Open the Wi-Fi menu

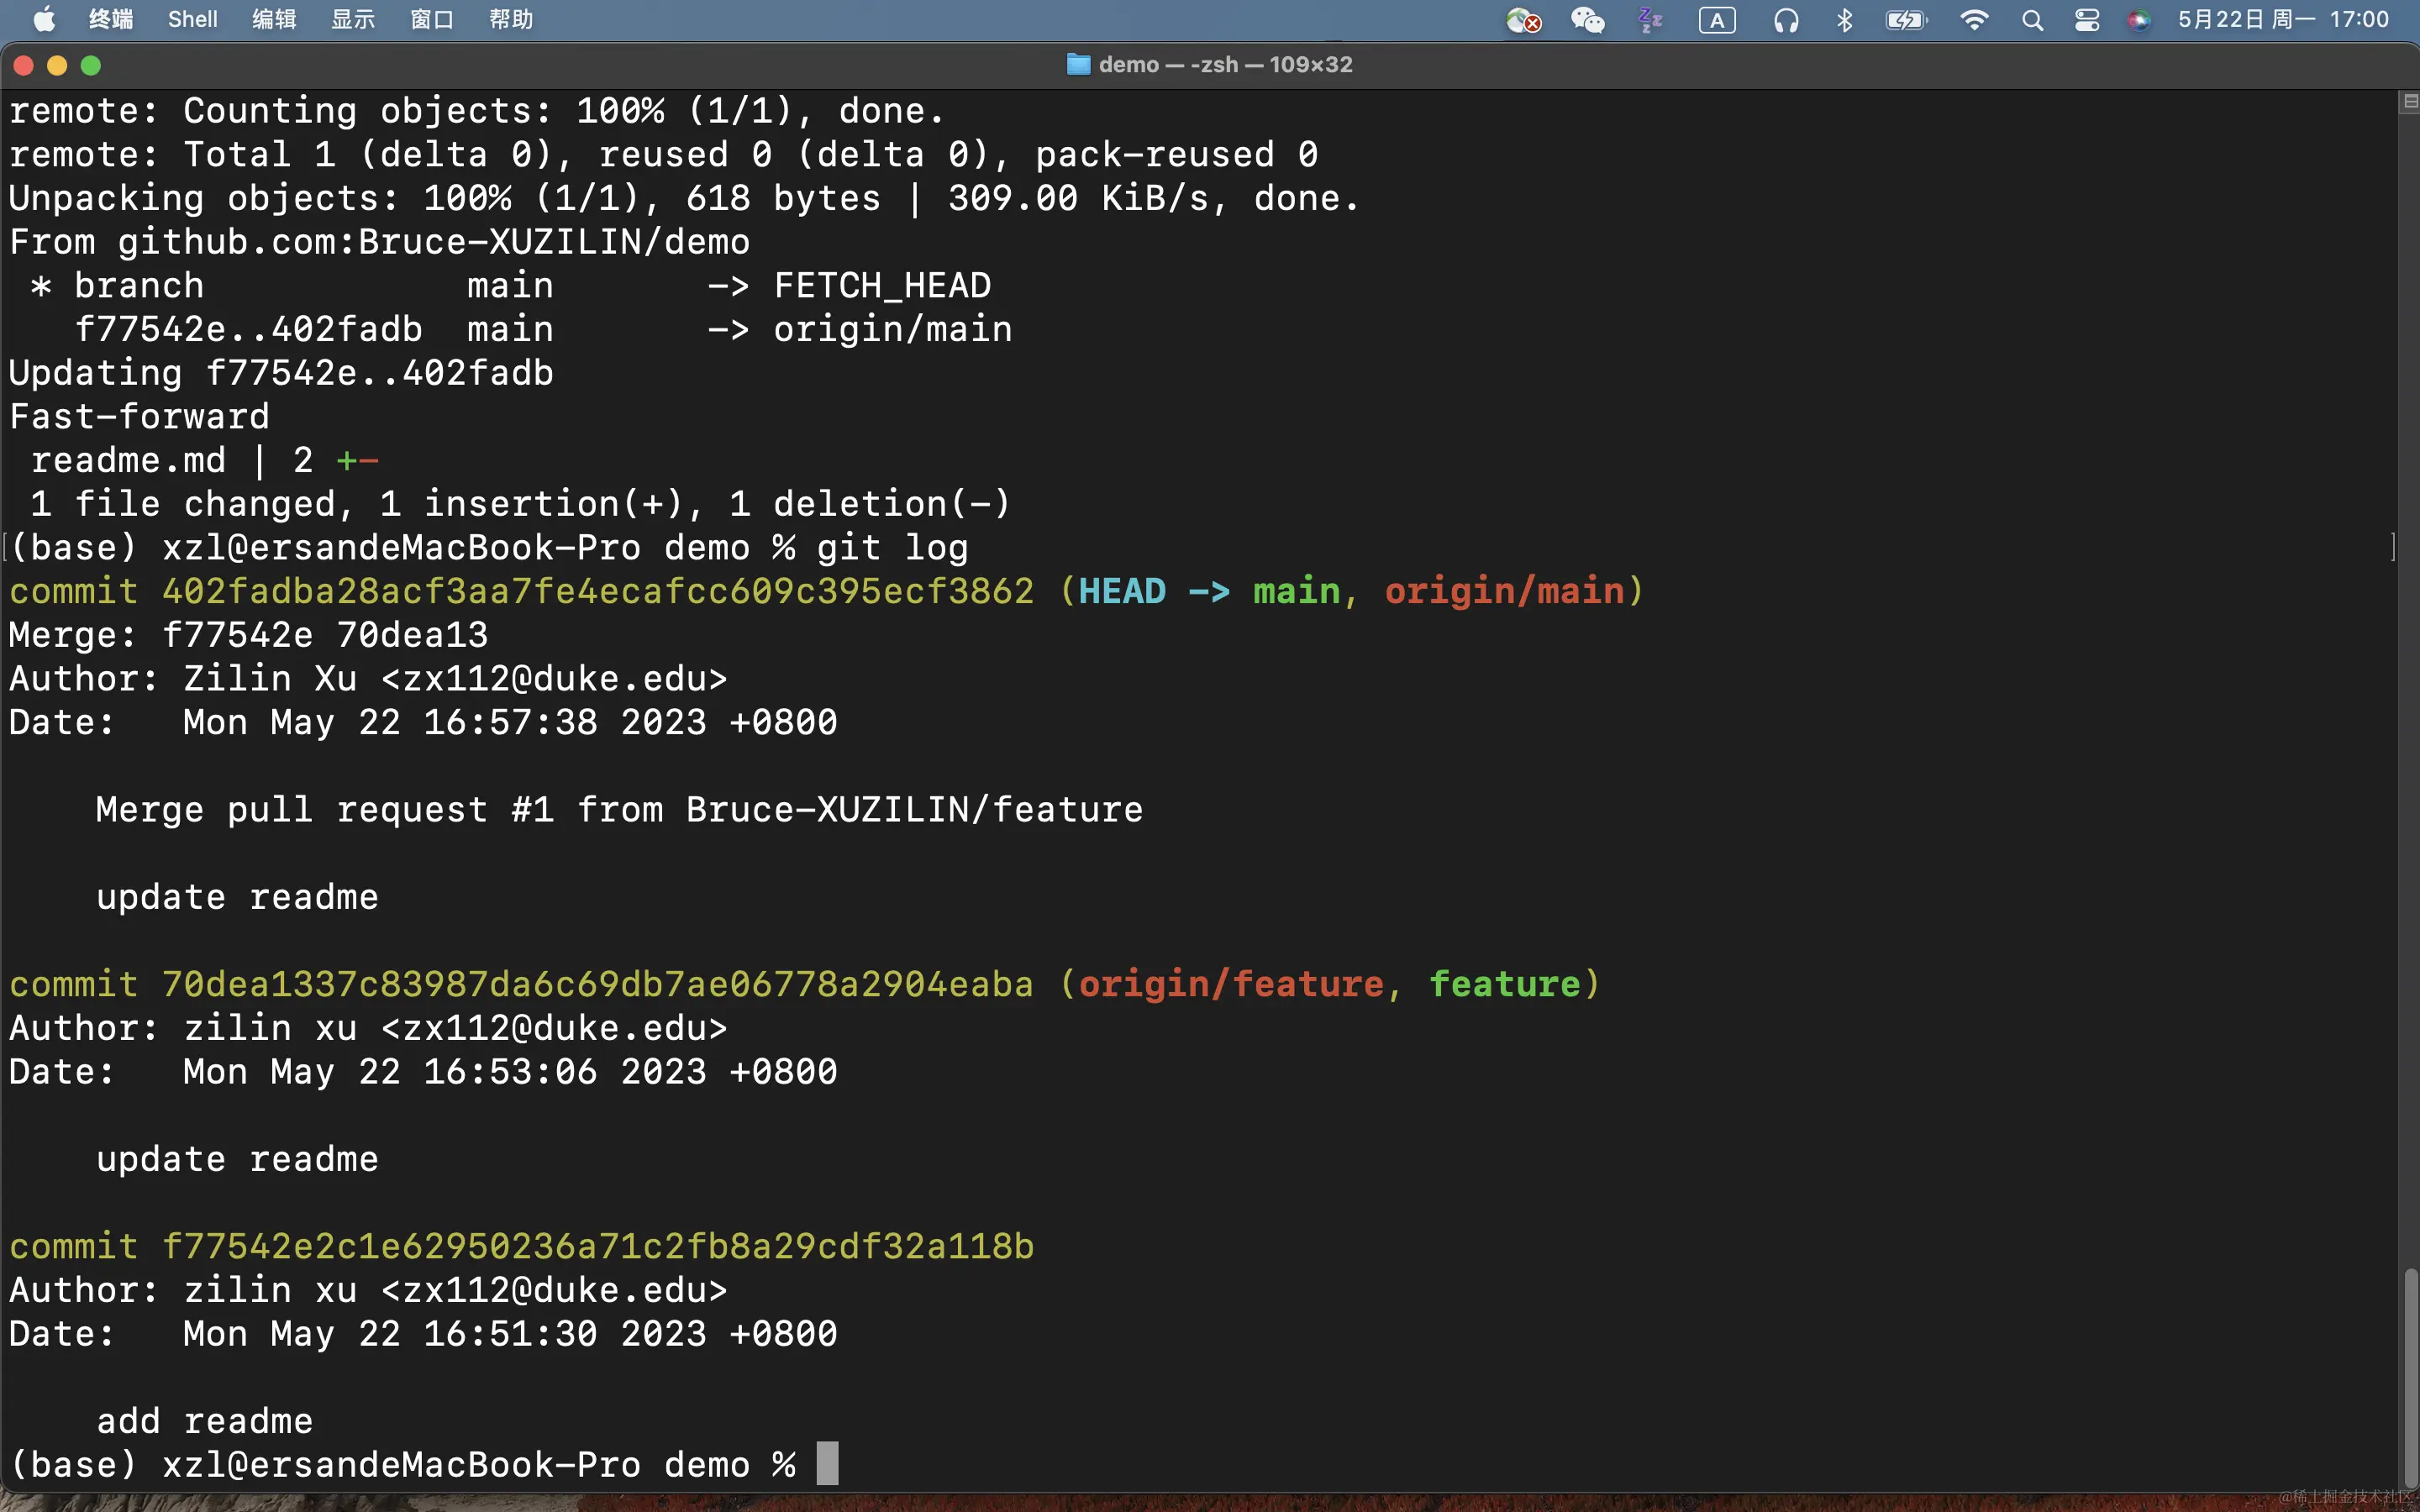click(1973, 20)
